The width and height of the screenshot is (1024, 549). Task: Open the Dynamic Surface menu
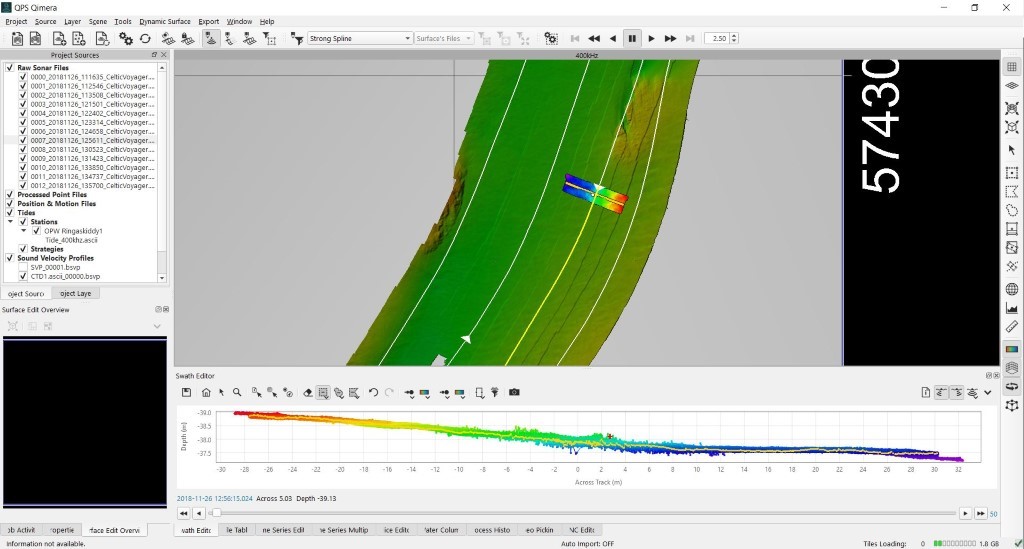coord(165,21)
